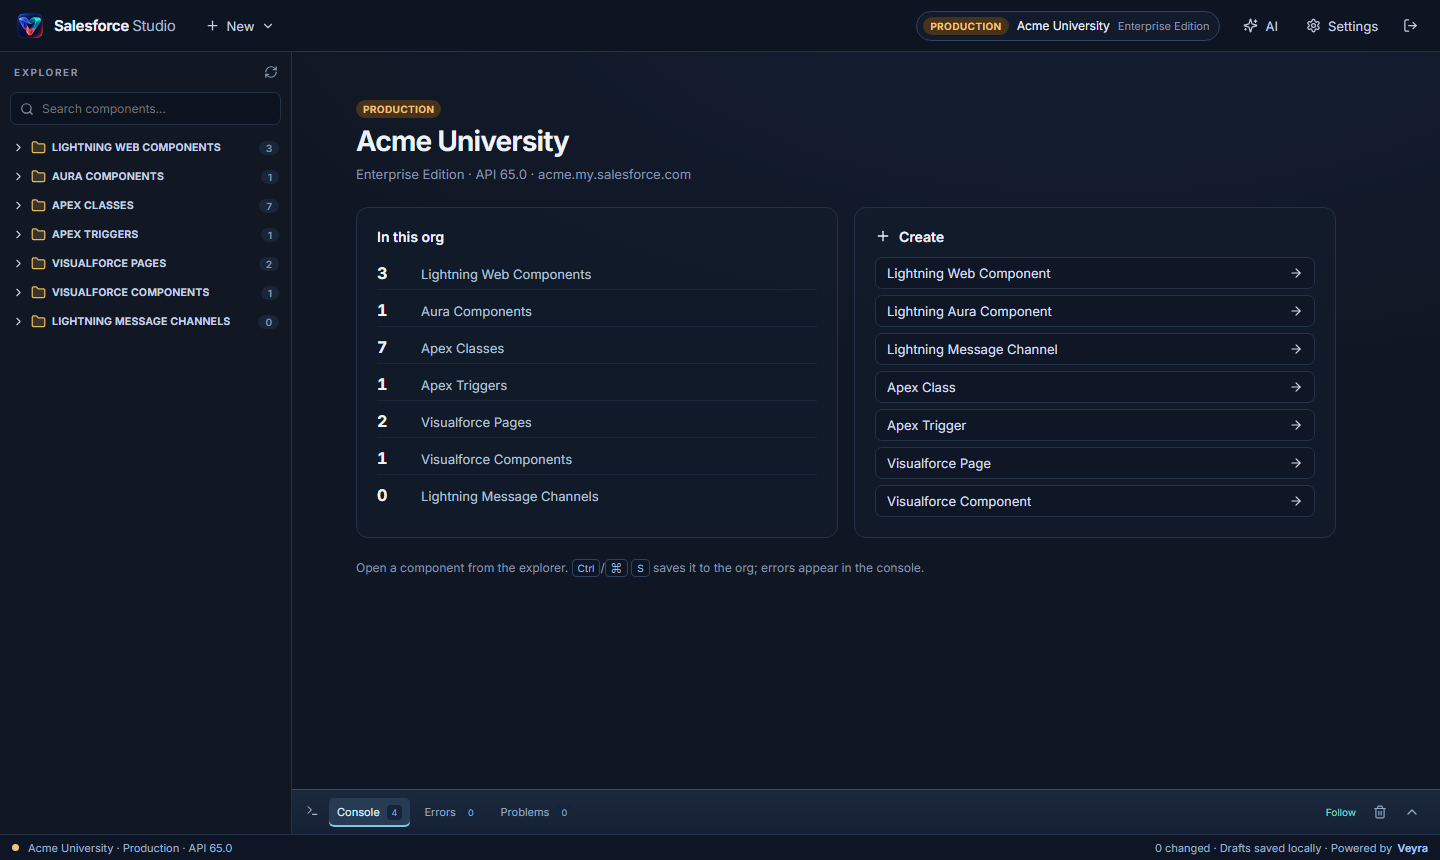Clear the console with the trash icon
This screenshot has width=1440, height=860.
pyautogui.click(x=1380, y=812)
